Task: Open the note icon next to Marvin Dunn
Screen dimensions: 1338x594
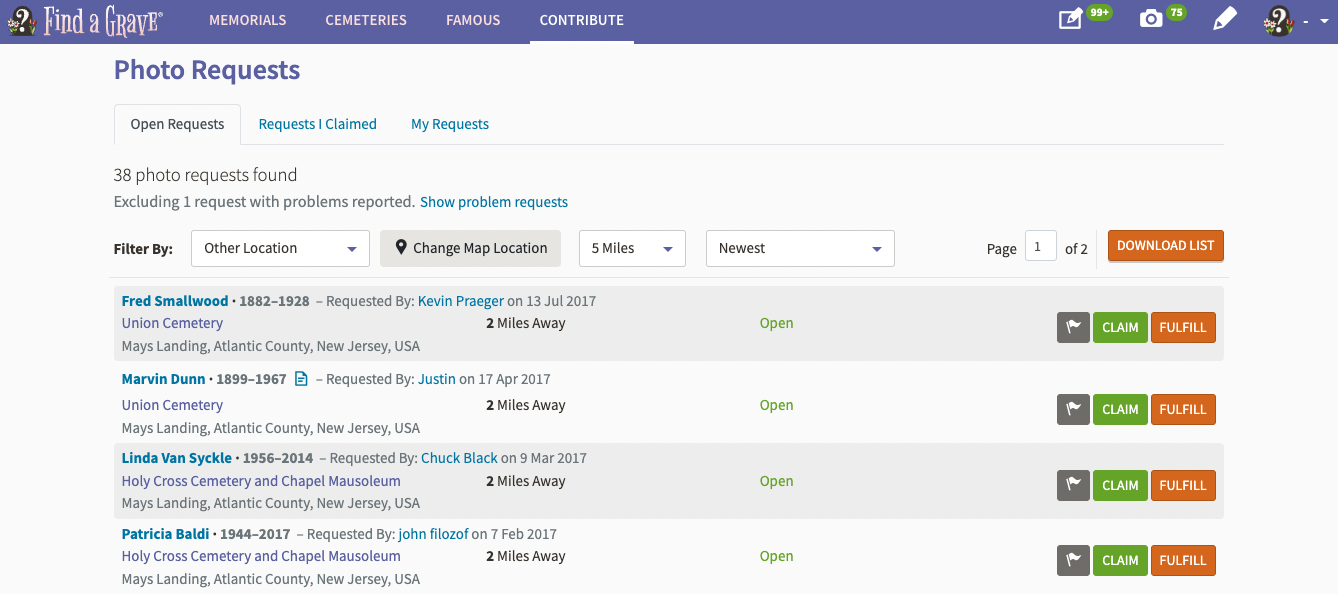Action: (301, 379)
